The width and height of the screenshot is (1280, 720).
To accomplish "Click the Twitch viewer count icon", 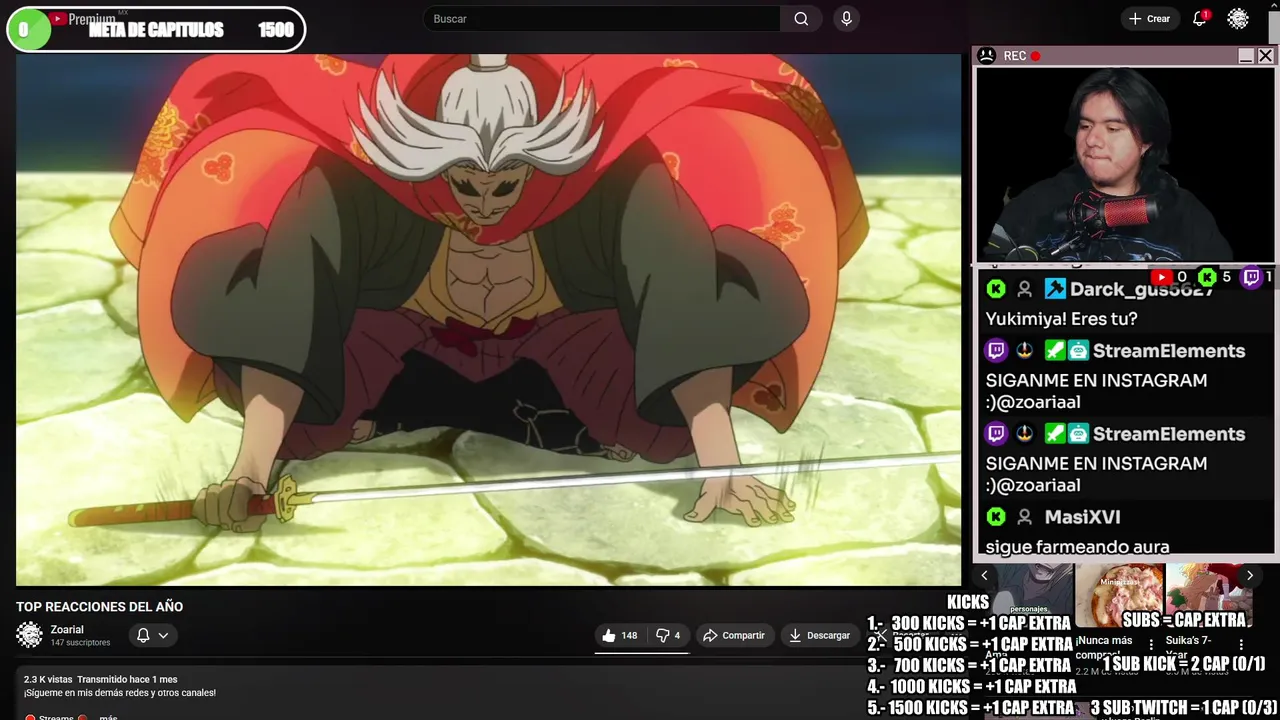I will tap(1251, 277).
